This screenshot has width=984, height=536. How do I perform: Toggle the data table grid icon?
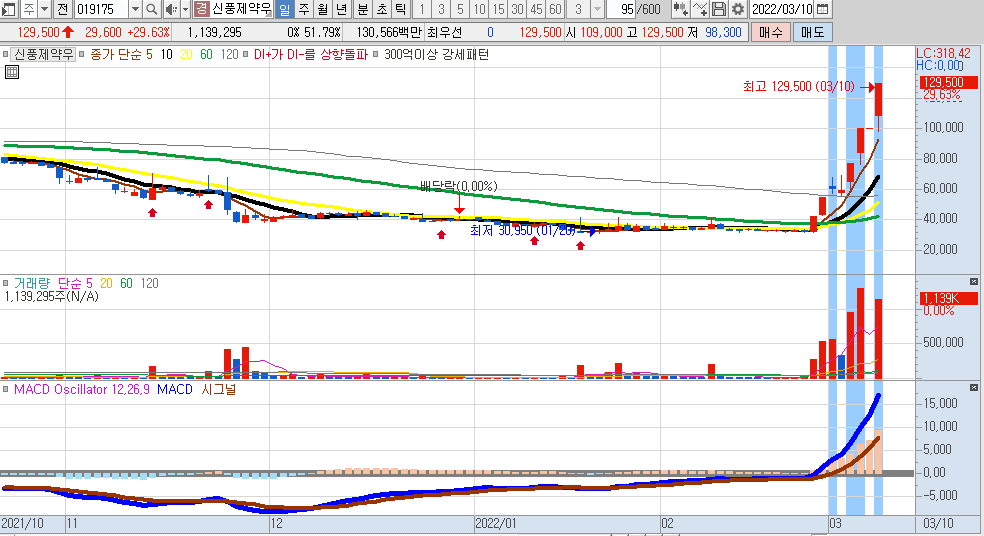[11, 72]
